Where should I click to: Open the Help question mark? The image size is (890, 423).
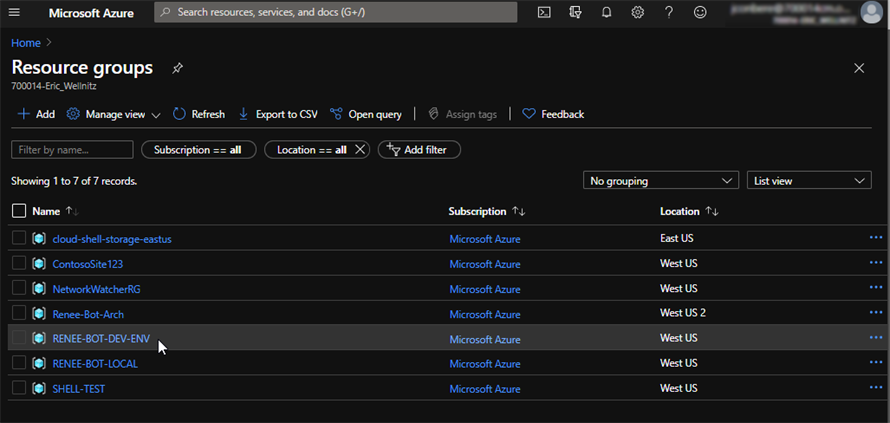tap(669, 12)
